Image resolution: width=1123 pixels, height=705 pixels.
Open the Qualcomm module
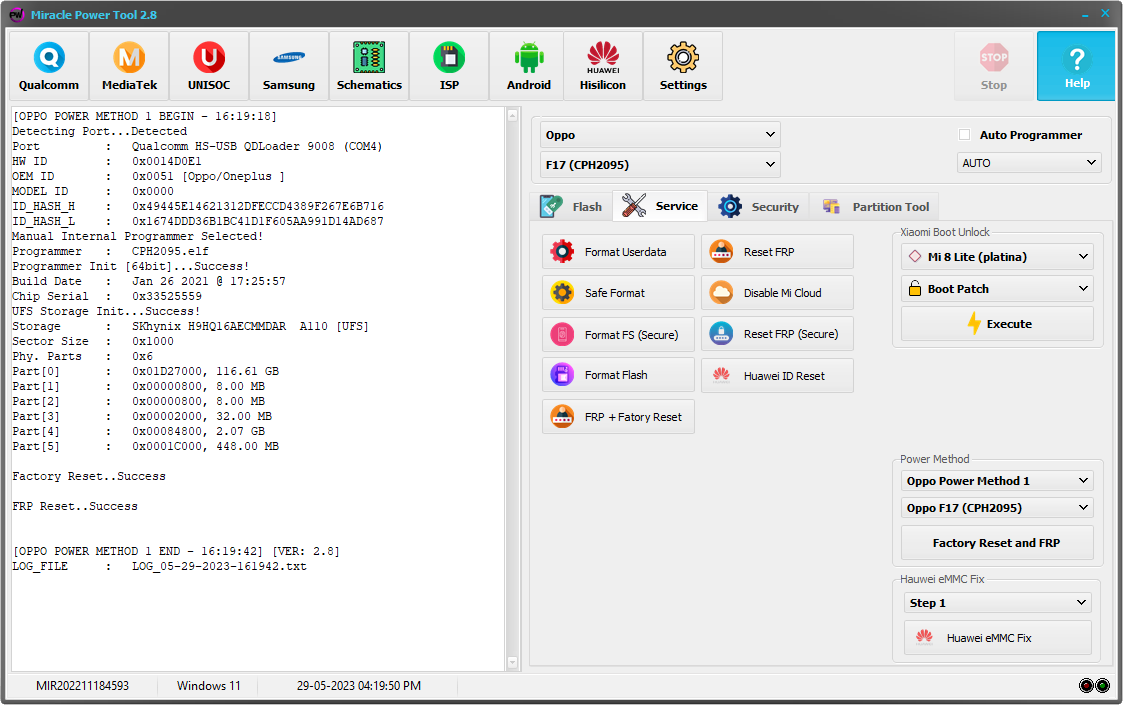click(x=49, y=66)
